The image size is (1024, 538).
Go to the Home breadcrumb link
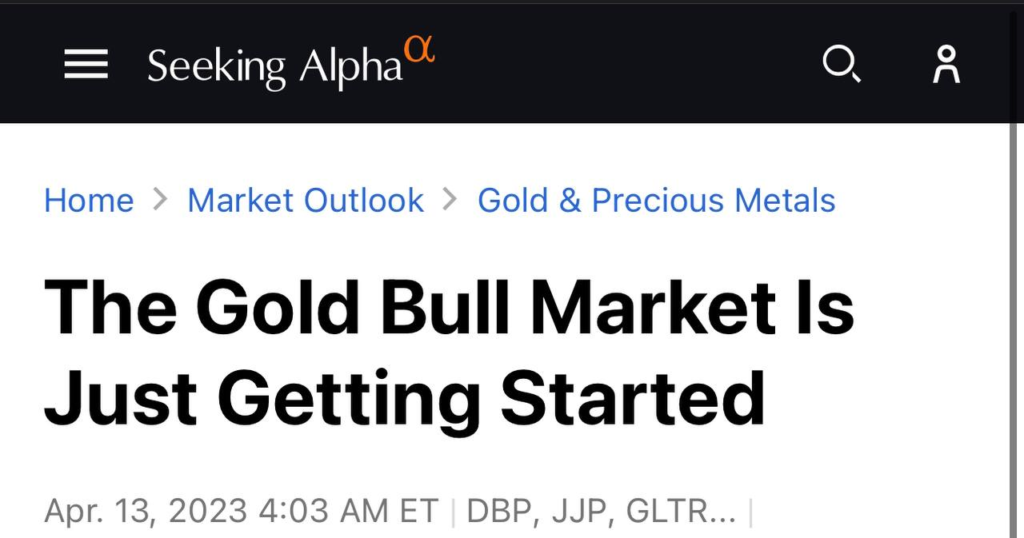click(89, 200)
